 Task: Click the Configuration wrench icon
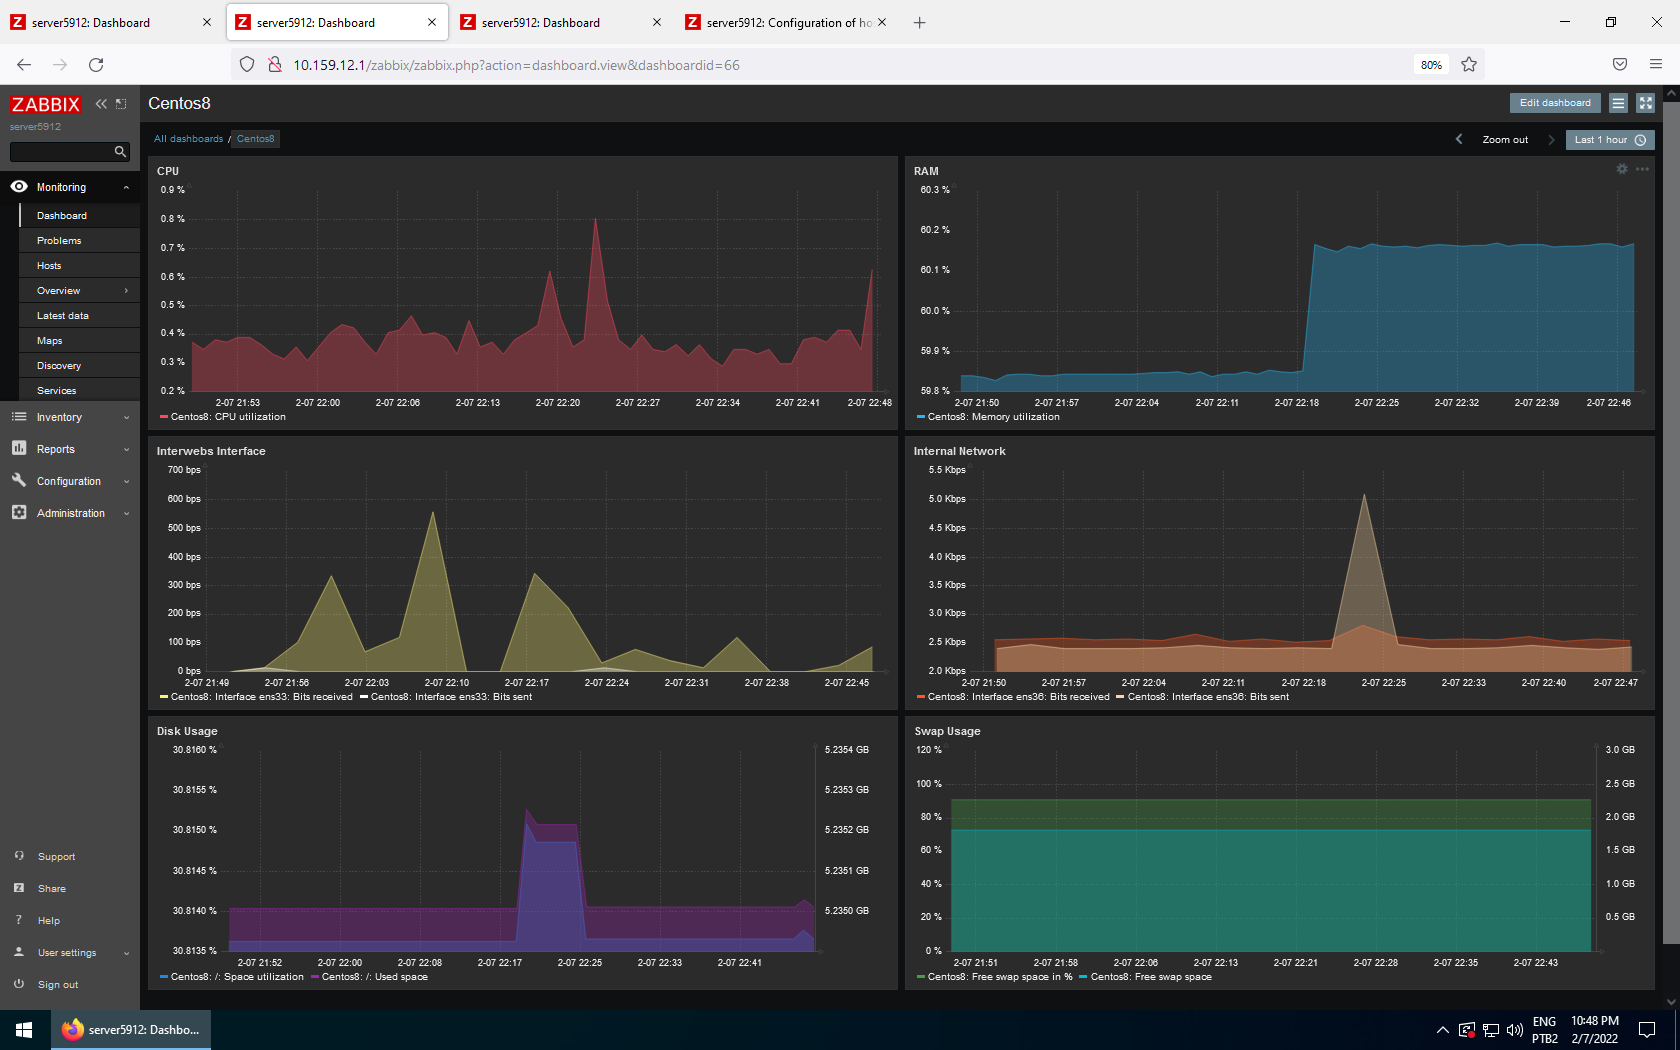point(18,481)
